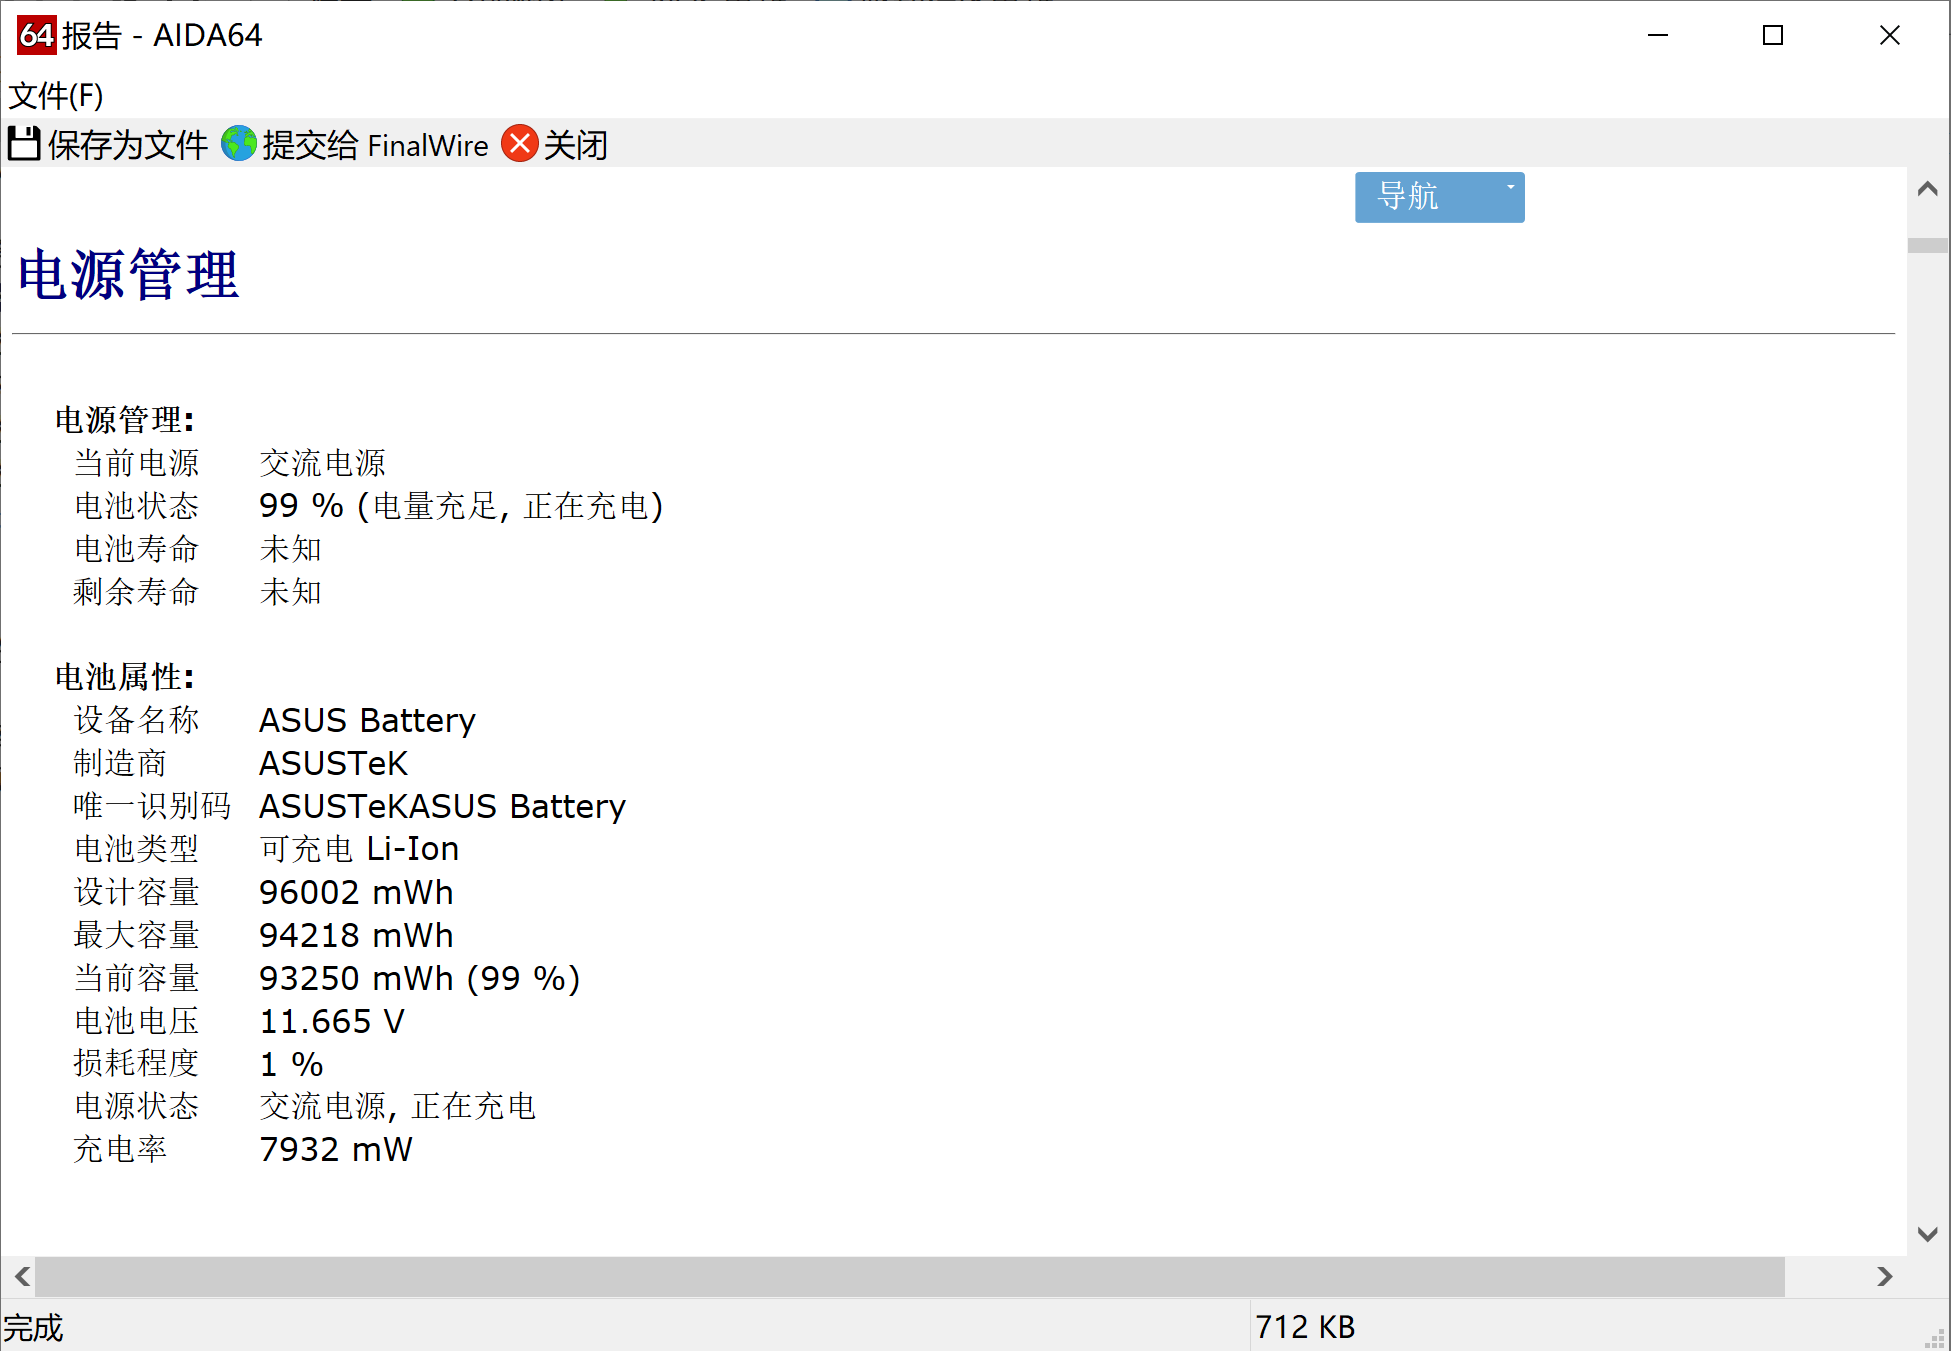The width and height of the screenshot is (1951, 1351).
Task: Click vertical scrollbar down arrow
Action: 1928,1234
